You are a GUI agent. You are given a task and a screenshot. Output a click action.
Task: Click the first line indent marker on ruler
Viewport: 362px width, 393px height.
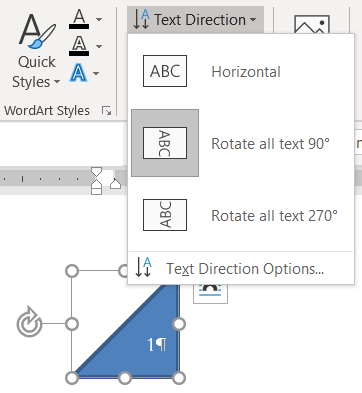point(96,172)
